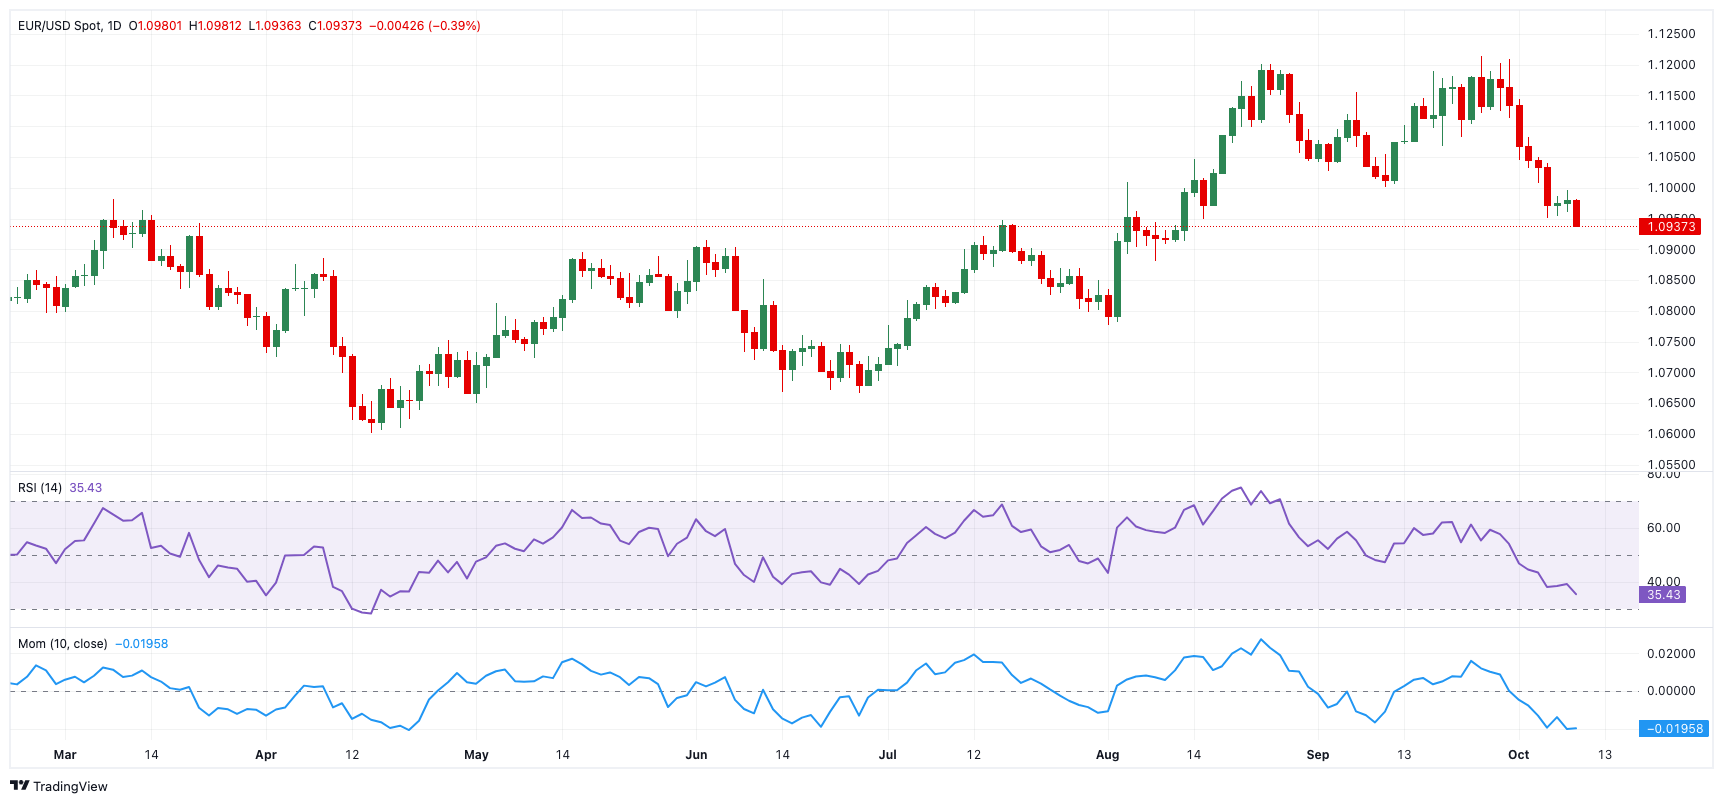Screen dimensions: 1723x803
Task: Click the Jun label on time axis
Action: point(696,755)
